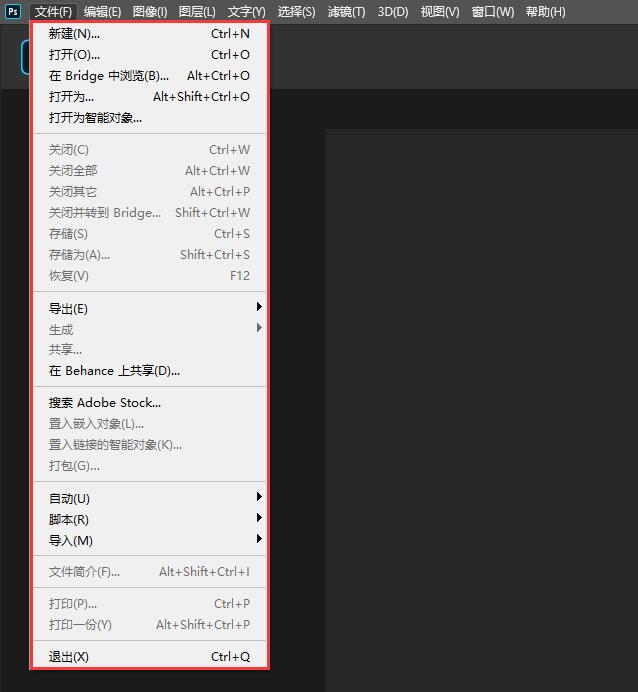Open the 文字(Y) menu
The height and width of the screenshot is (692, 638).
point(246,11)
